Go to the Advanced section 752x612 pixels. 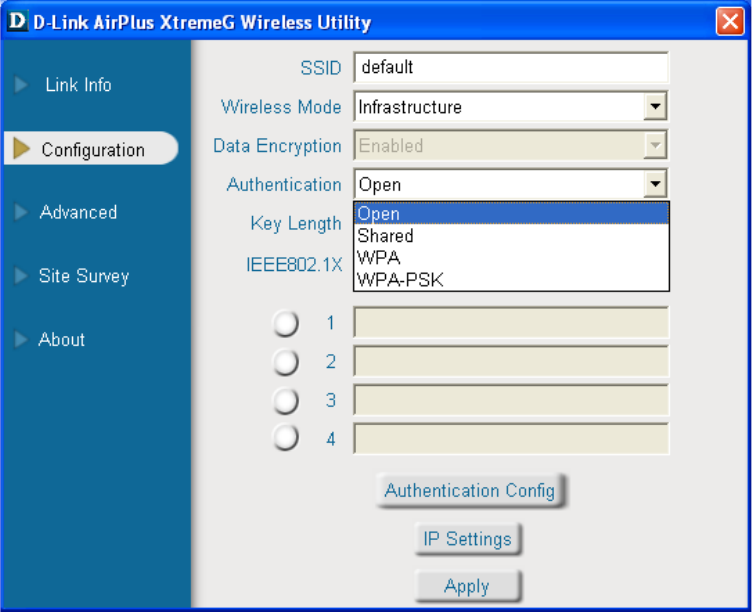click(x=78, y=212)
